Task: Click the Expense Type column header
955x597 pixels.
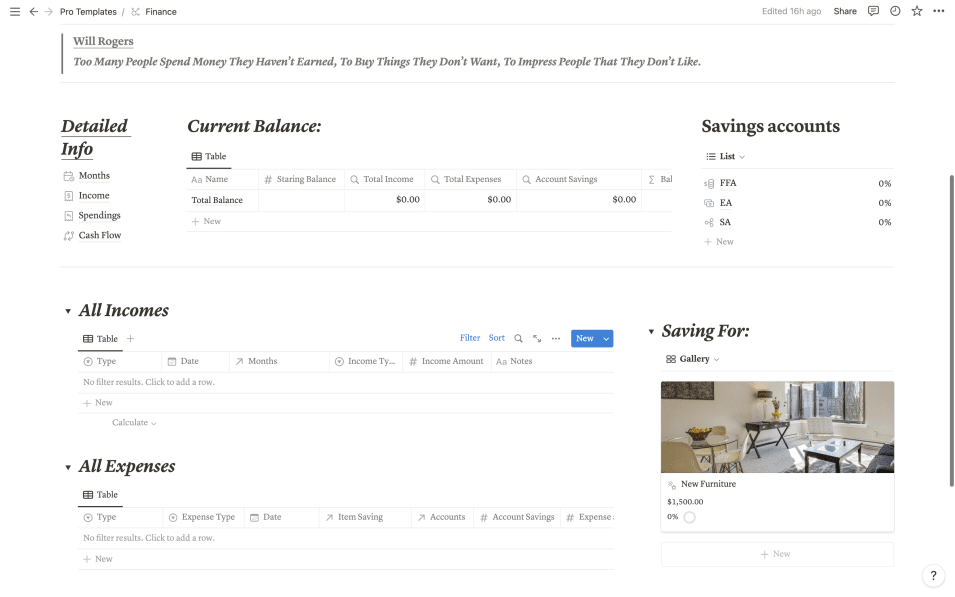Action: (x=203, y=517)
